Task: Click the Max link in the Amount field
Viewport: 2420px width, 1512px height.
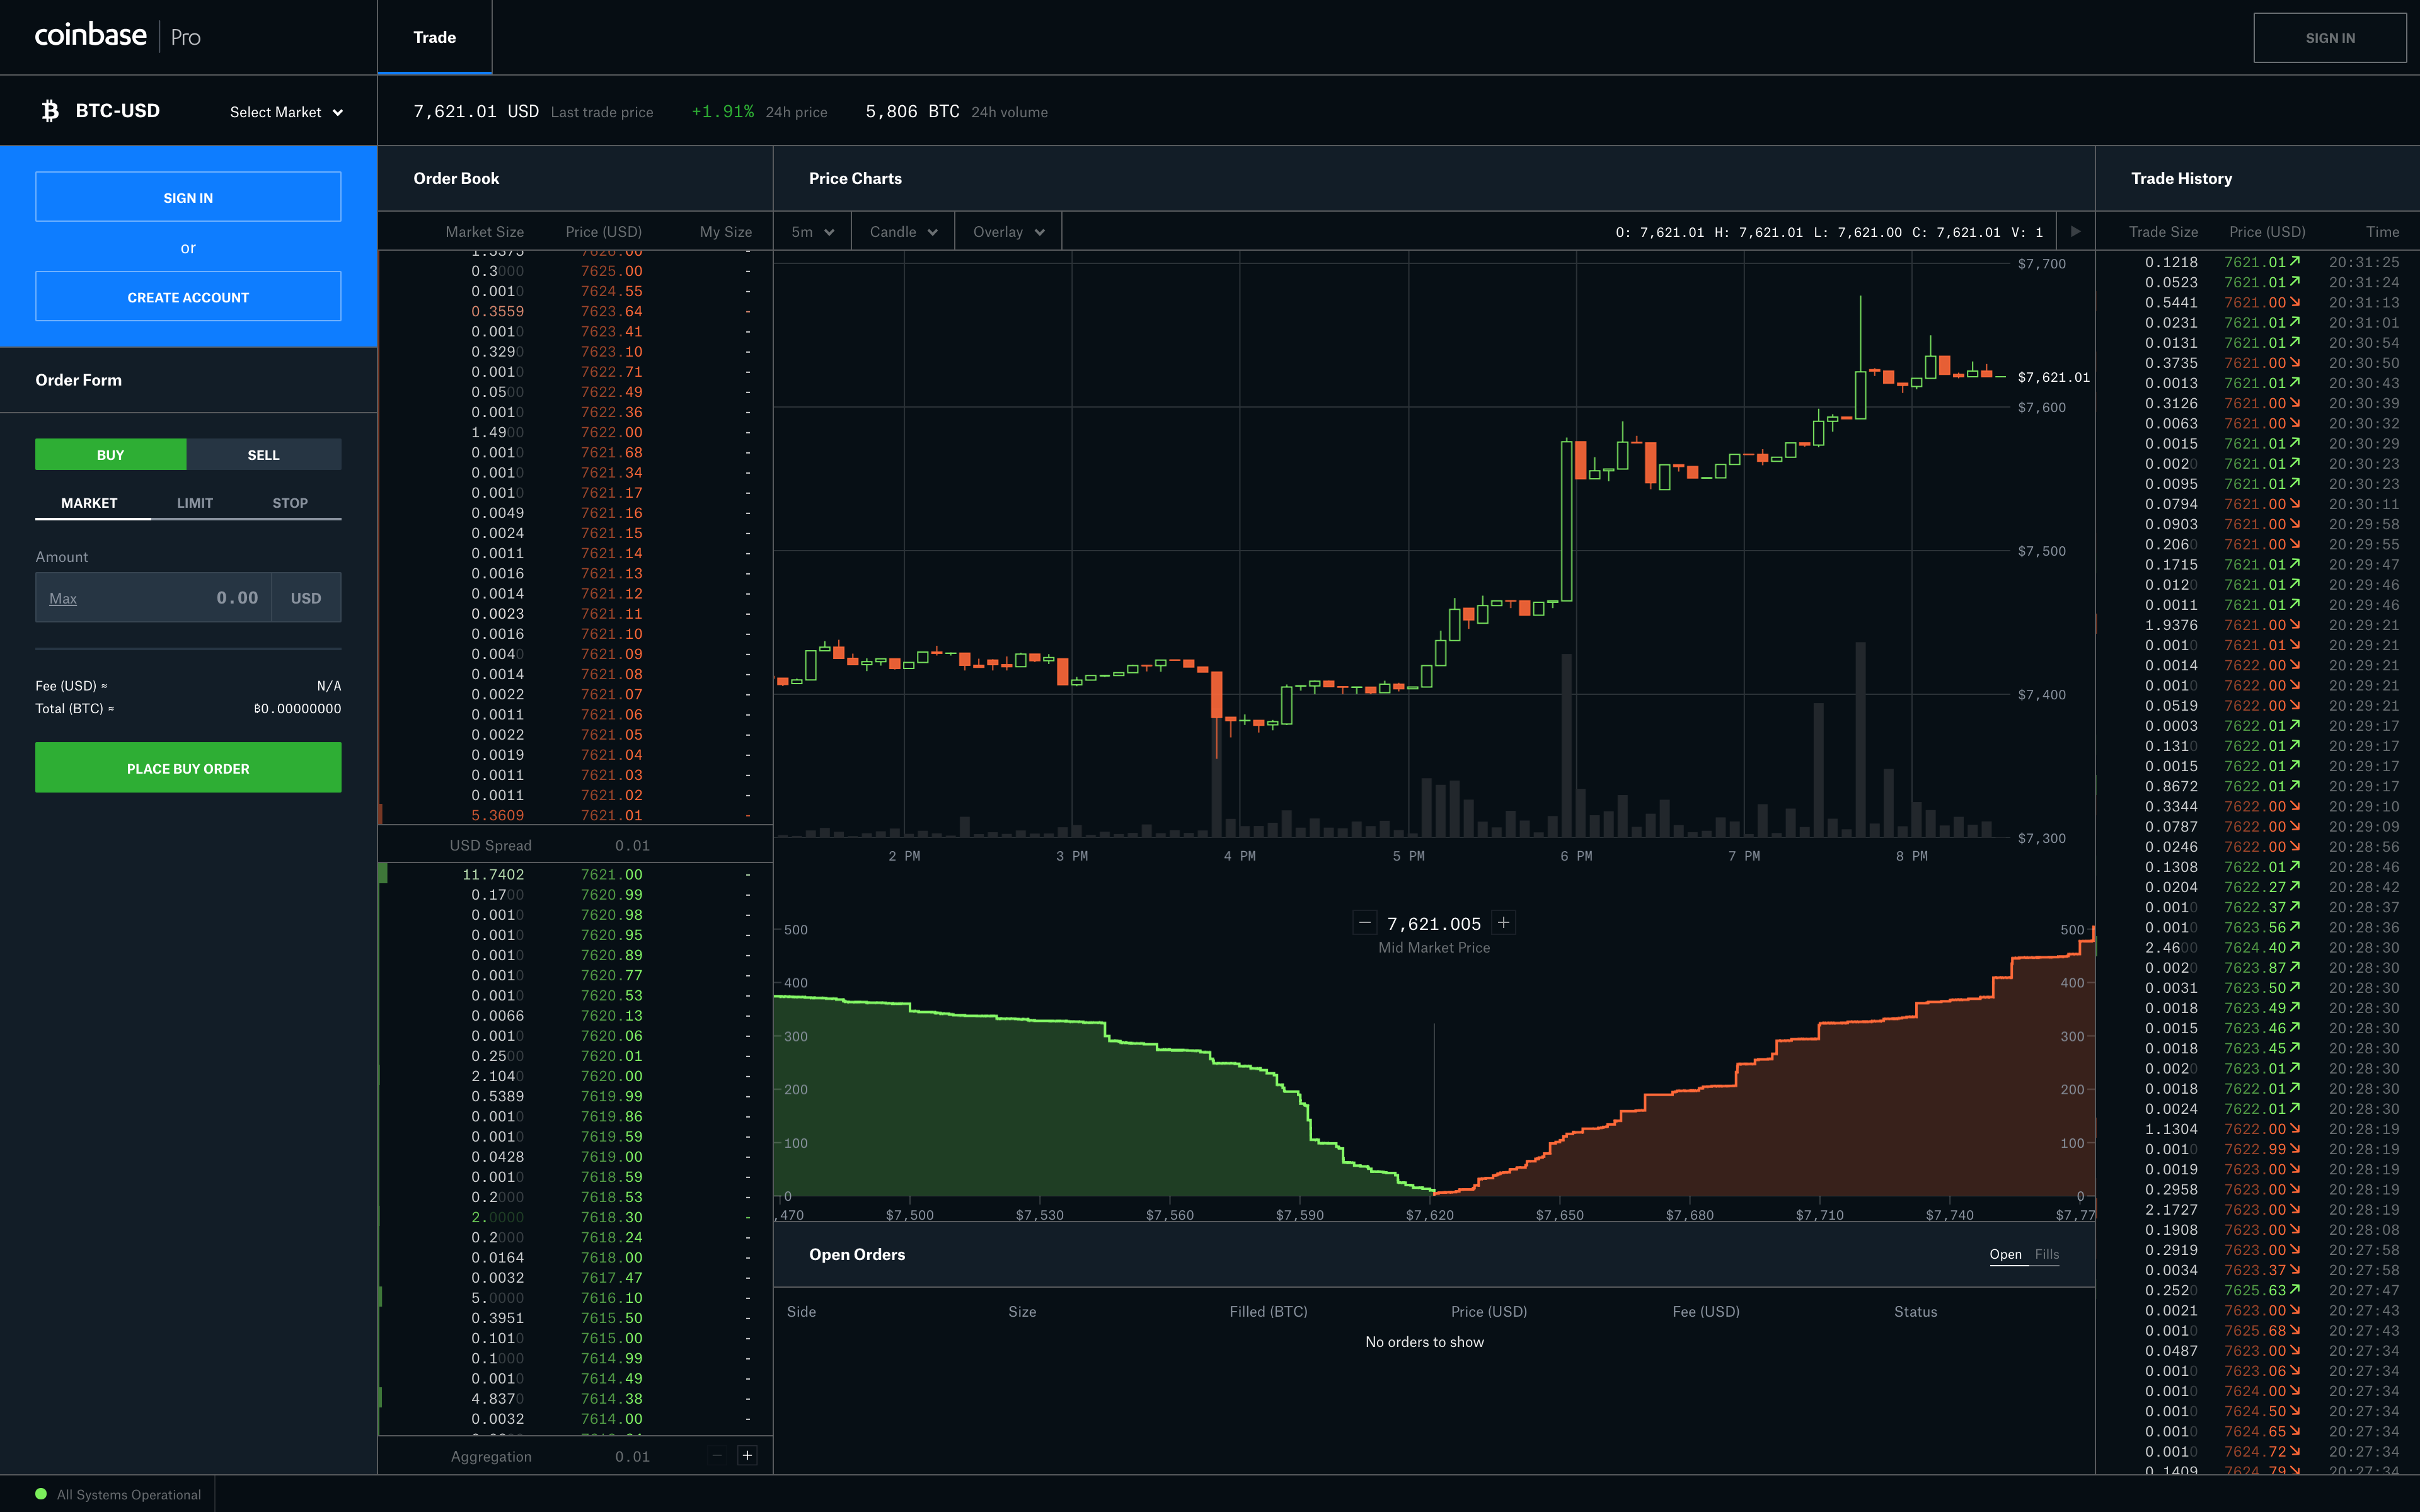Action: tap(62, 597)
